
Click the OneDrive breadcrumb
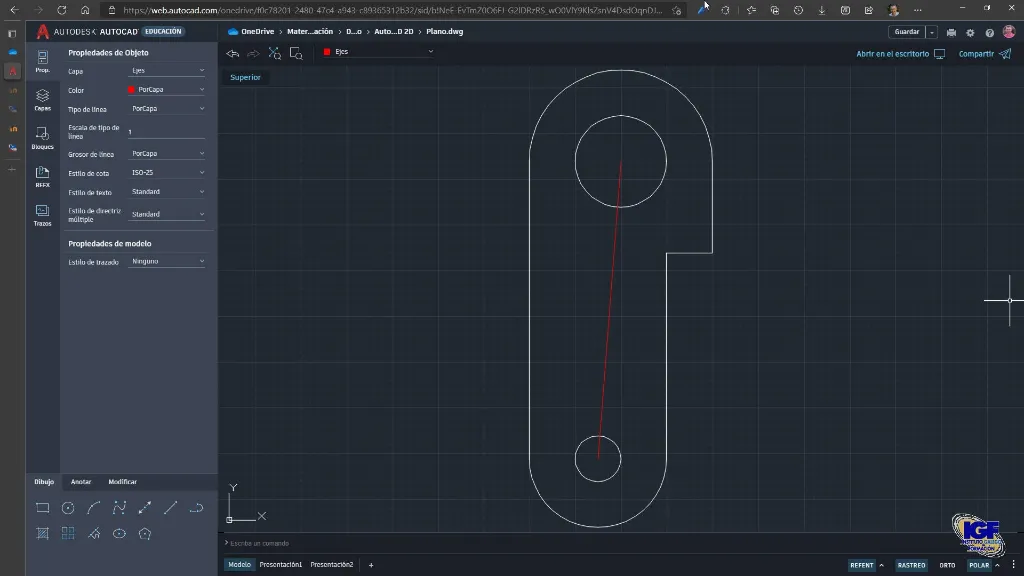click(251, 31)
